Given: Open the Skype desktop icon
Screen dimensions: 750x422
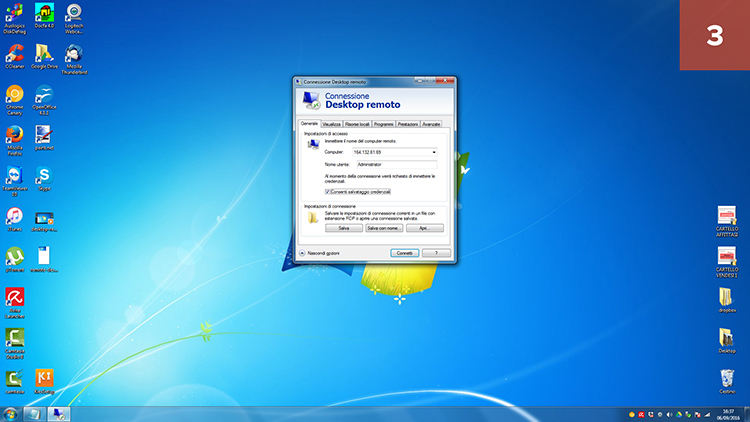Looking at the screenshot, I should point(44,176).
